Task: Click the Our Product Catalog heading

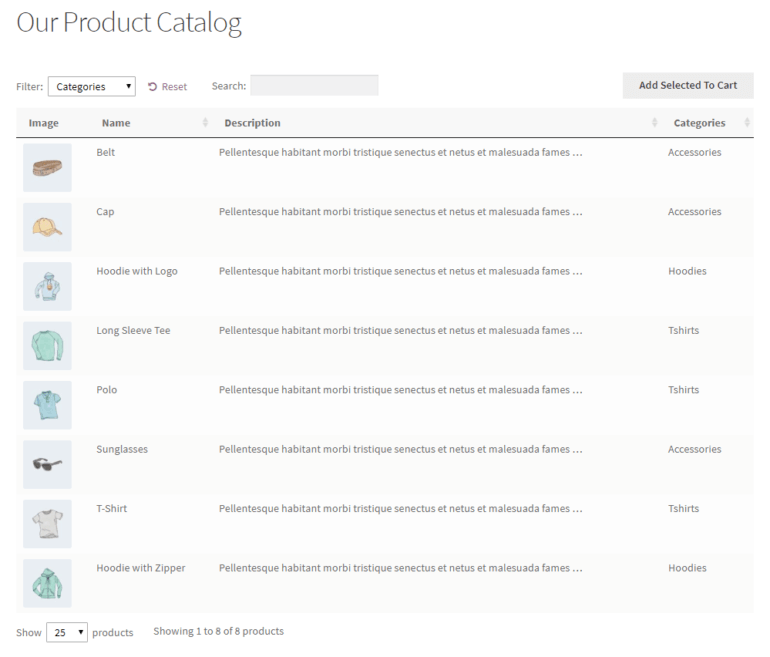Action: click(x=129, y=23)
